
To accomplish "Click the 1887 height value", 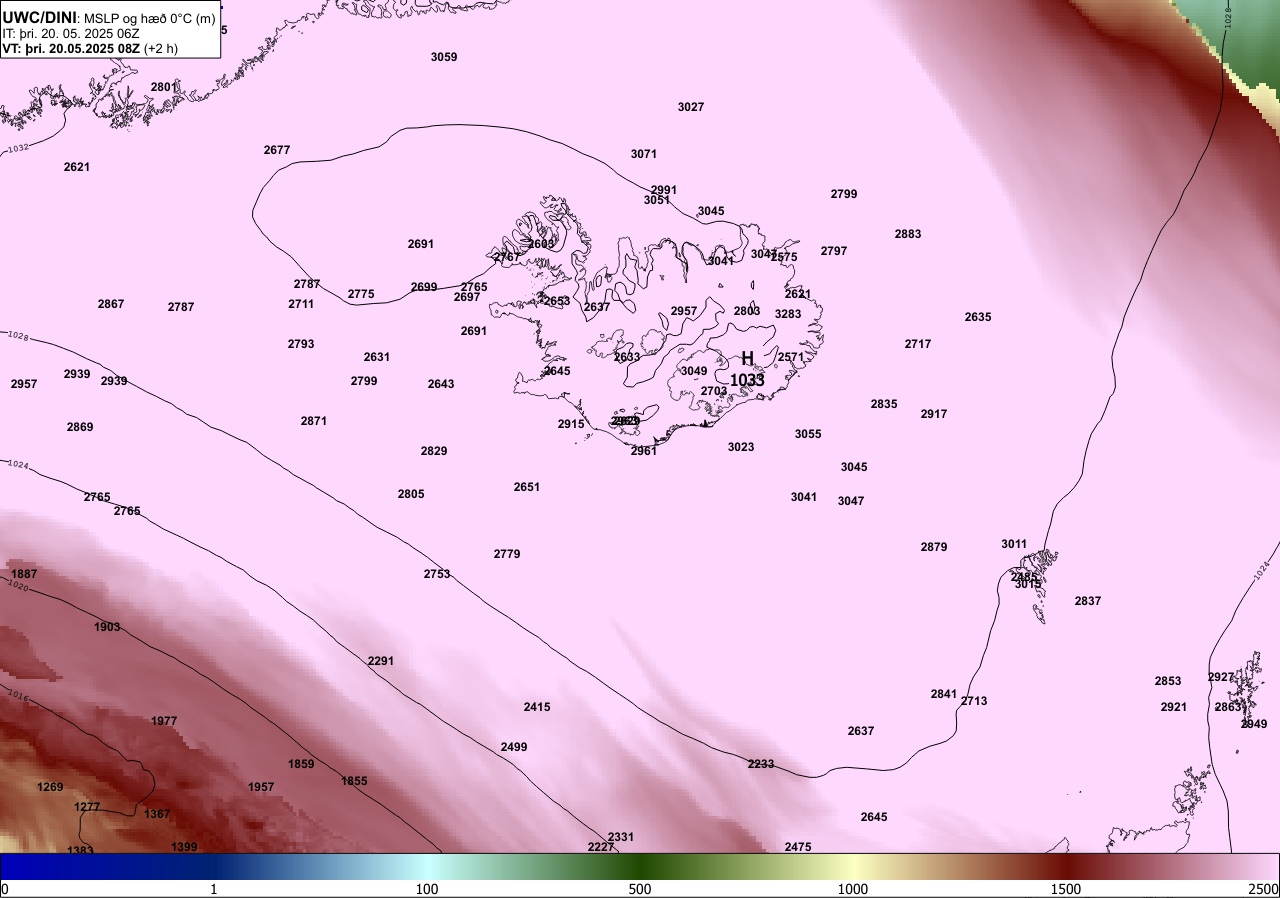I will pyautogui.click(x=24, y=574).
